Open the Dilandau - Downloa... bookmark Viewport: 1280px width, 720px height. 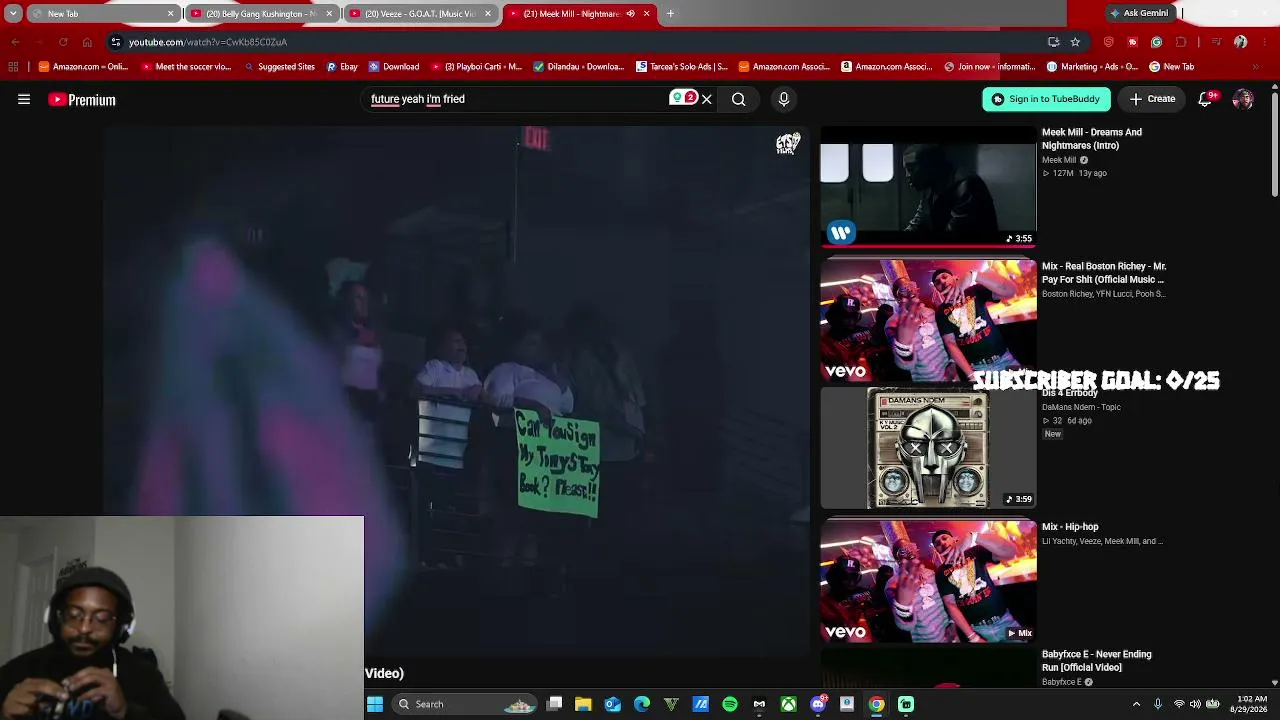(579, 67)
